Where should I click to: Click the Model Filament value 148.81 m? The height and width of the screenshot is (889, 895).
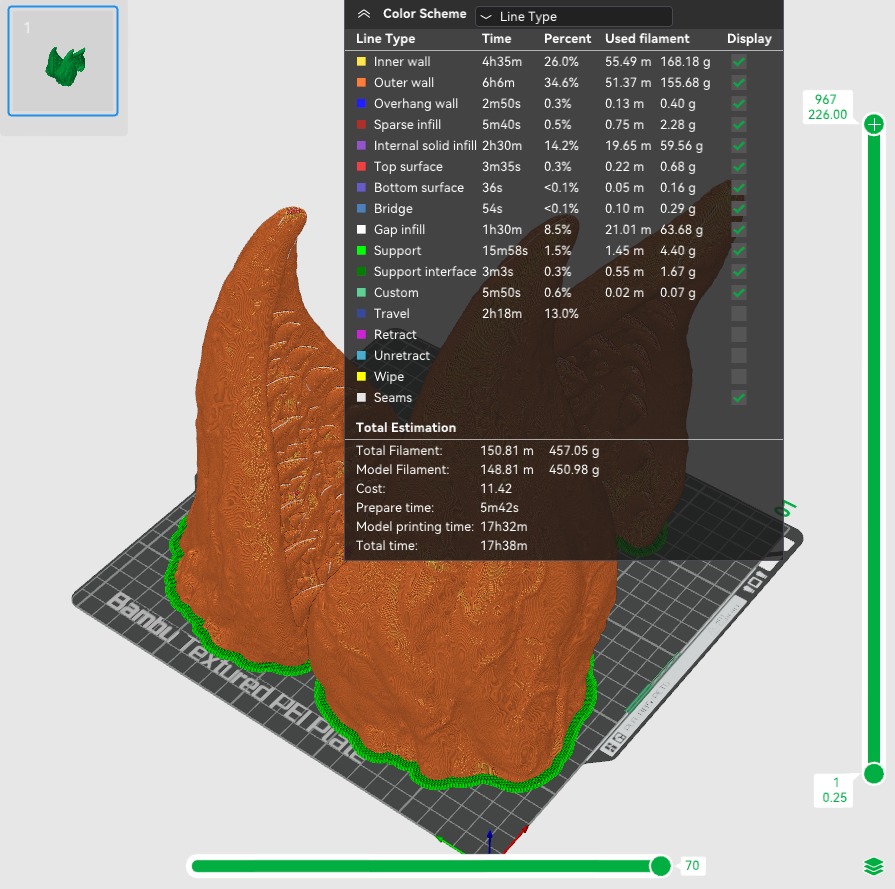point(507,469)
